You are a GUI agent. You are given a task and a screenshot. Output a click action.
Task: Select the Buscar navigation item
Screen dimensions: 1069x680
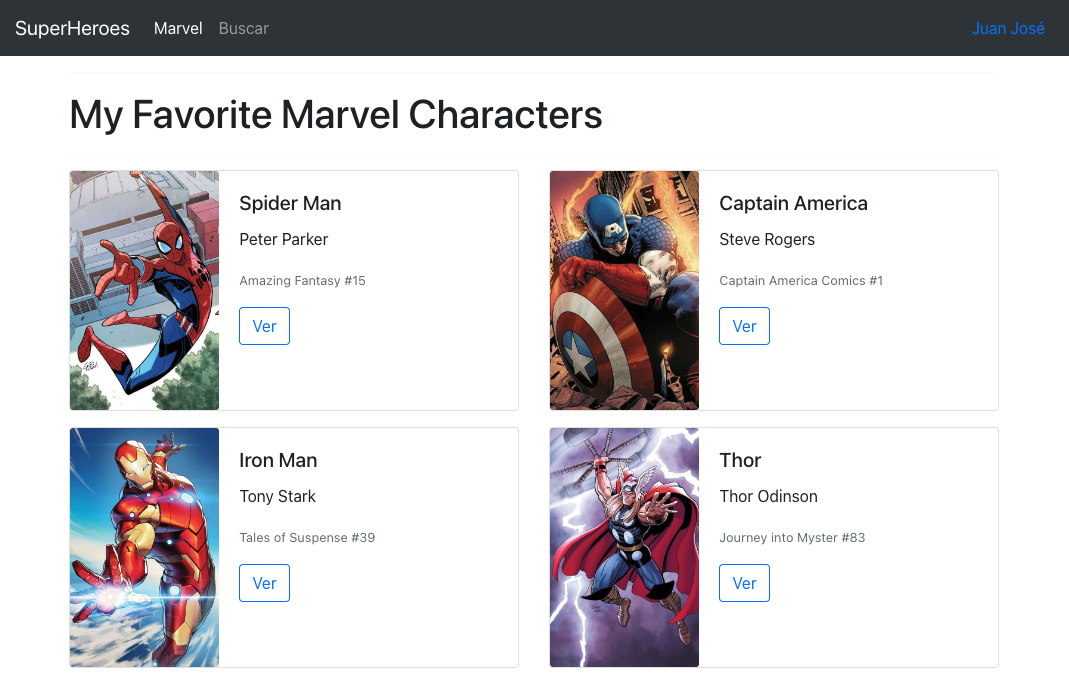[243, 28]
